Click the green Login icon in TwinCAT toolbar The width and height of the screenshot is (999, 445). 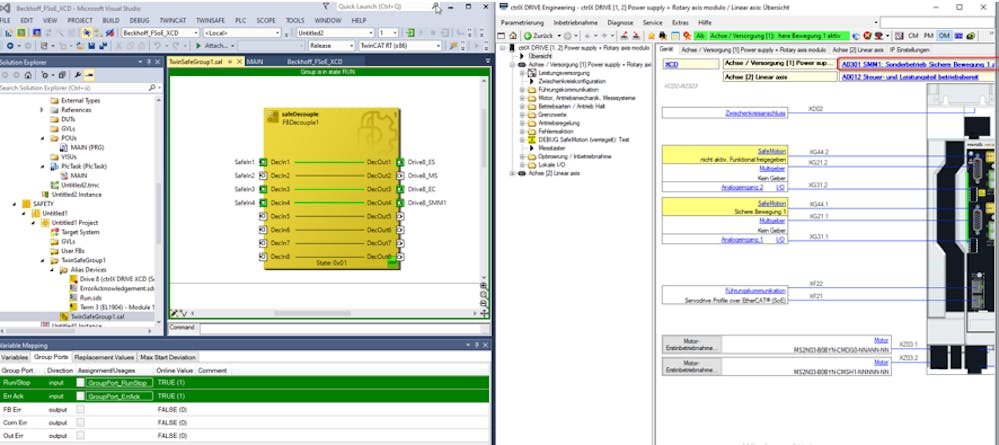tap(411, 33)
